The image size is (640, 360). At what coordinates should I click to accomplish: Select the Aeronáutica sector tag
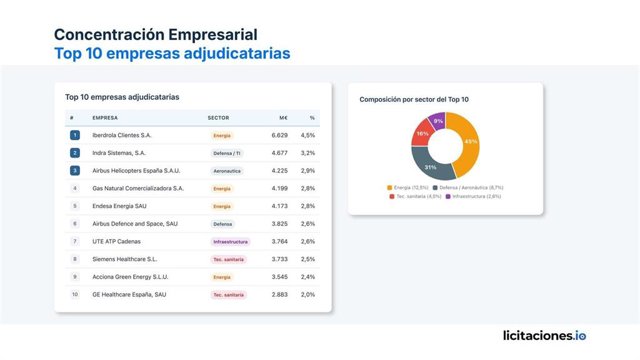point(227,171)
